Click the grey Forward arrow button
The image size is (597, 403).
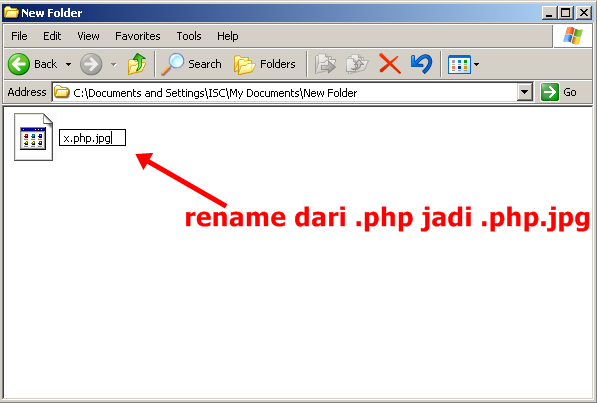(91, 64)
